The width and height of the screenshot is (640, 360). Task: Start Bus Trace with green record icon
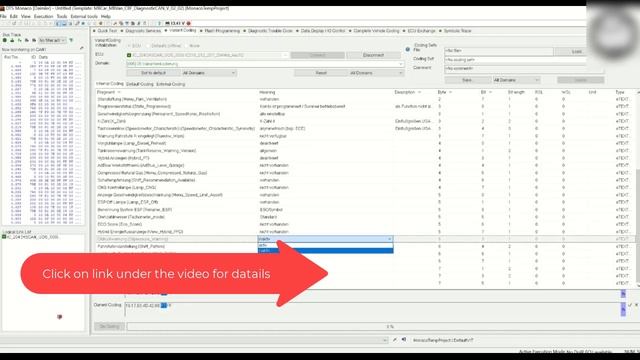pyautogui.click(x=5, y=40)
